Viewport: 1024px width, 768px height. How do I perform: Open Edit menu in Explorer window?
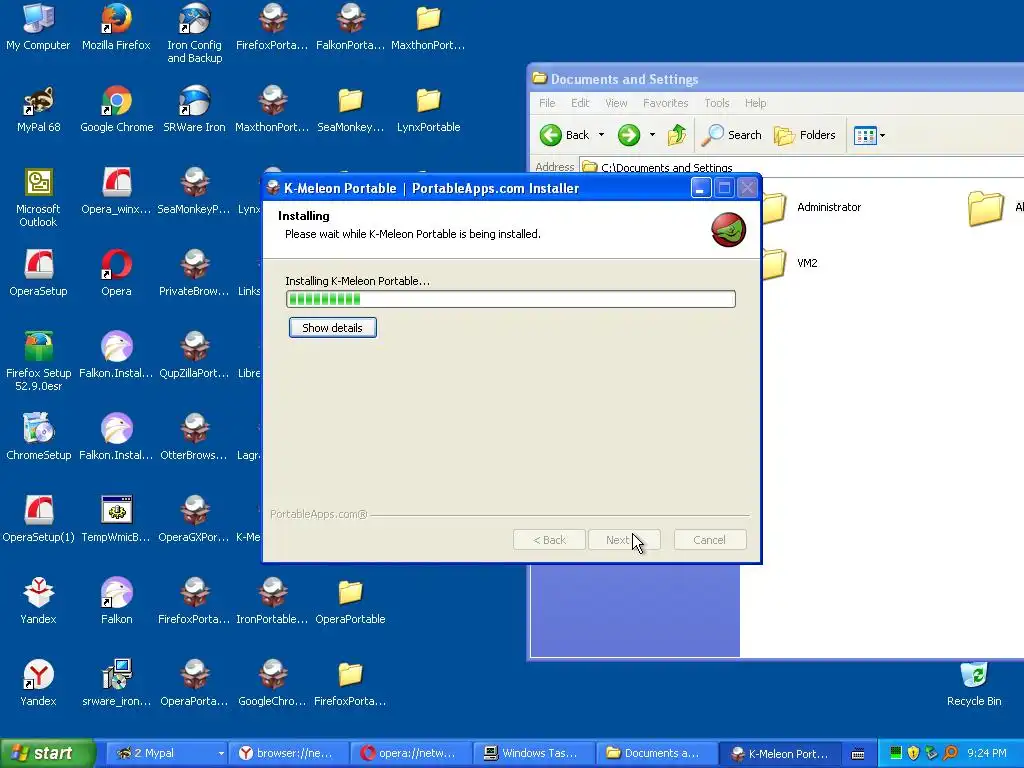tap(579, 103)
